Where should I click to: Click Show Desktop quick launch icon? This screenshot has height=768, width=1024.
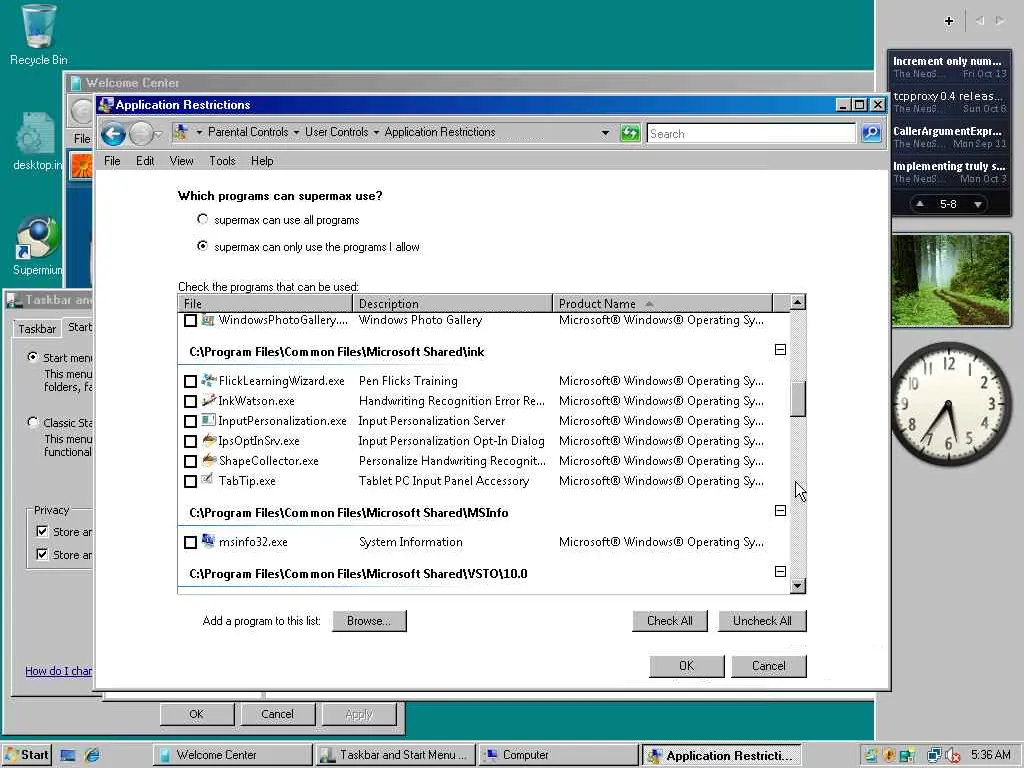[x=68, y=755]
